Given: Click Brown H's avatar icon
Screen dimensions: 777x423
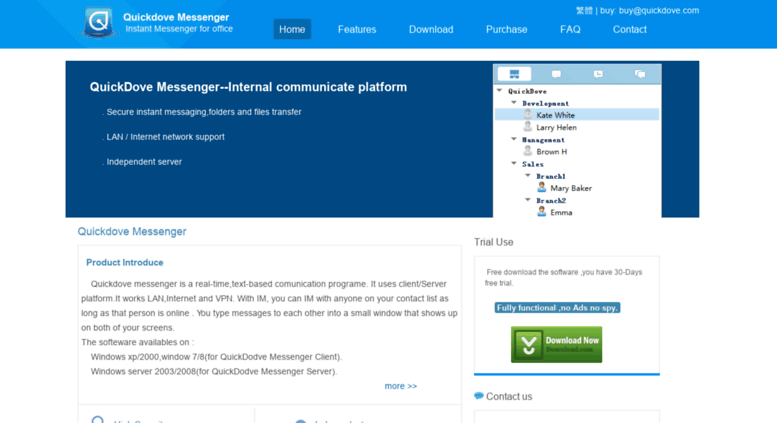Looking at the screenshot, I should 528,151.
